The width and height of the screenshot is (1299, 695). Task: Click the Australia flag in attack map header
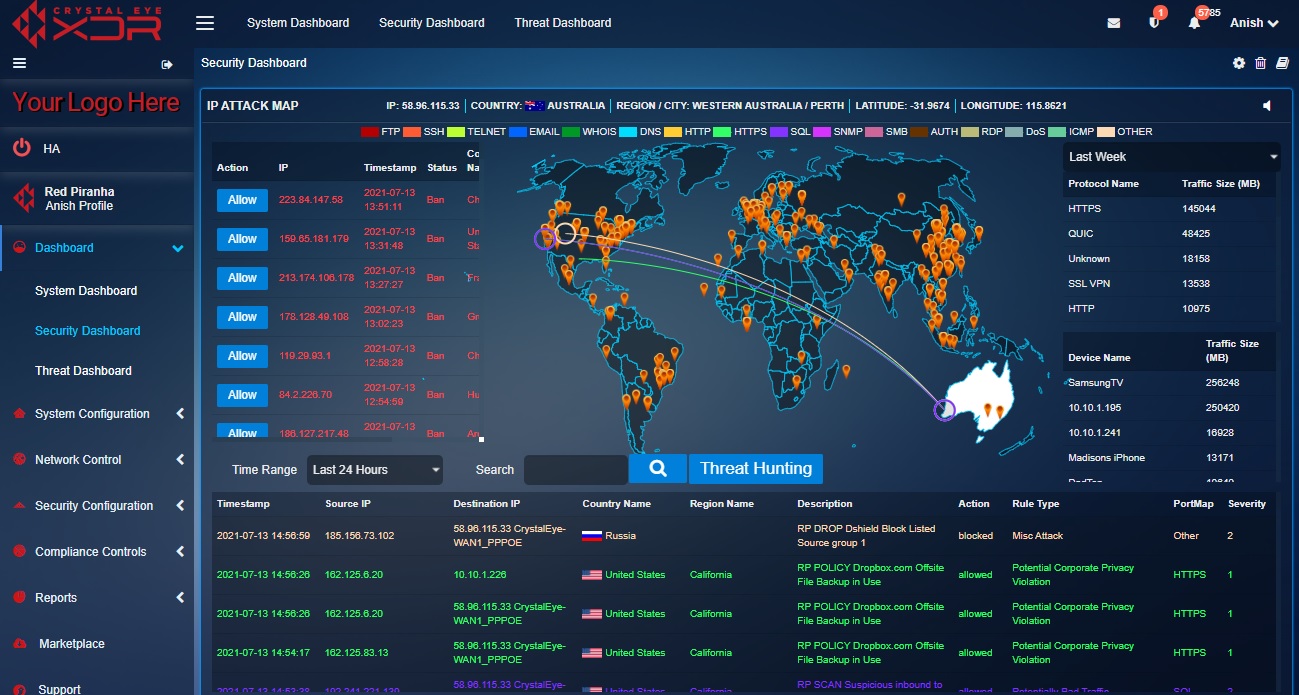click(x=534, y=105)
